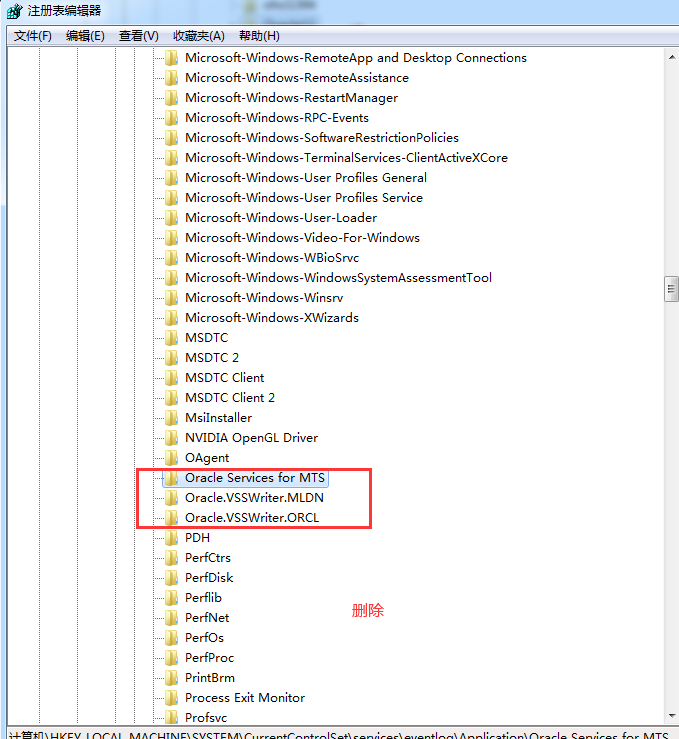Image resolution: width=679 pixels, height=739 pixels.
Task: Click folder icon next to MsiInstaller
Action: tap(172, 418)
